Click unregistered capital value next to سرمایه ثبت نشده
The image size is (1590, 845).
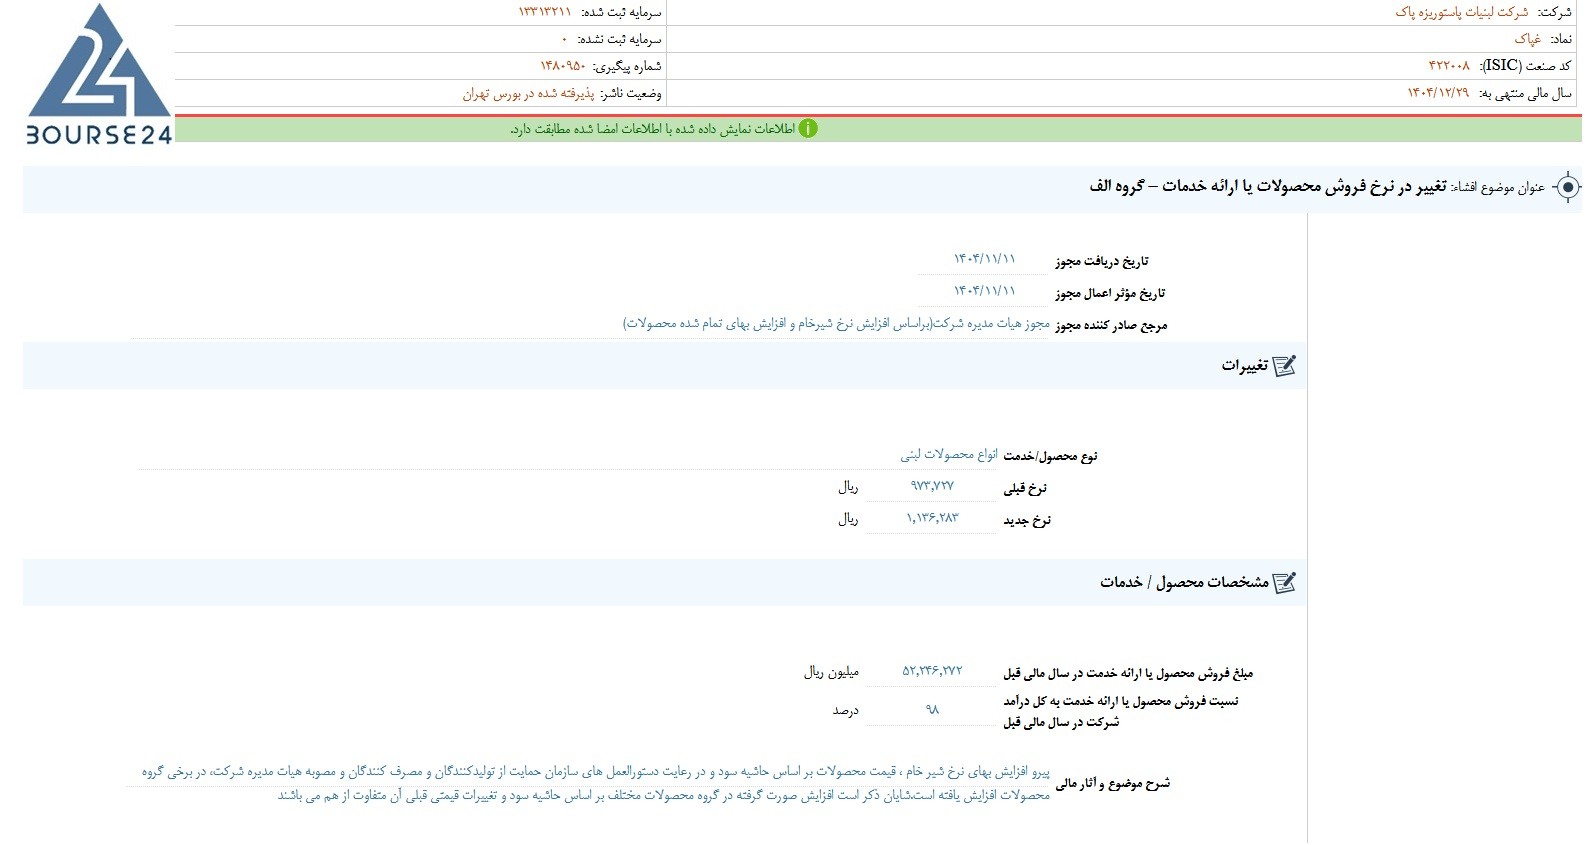click(x=564, y=39)
